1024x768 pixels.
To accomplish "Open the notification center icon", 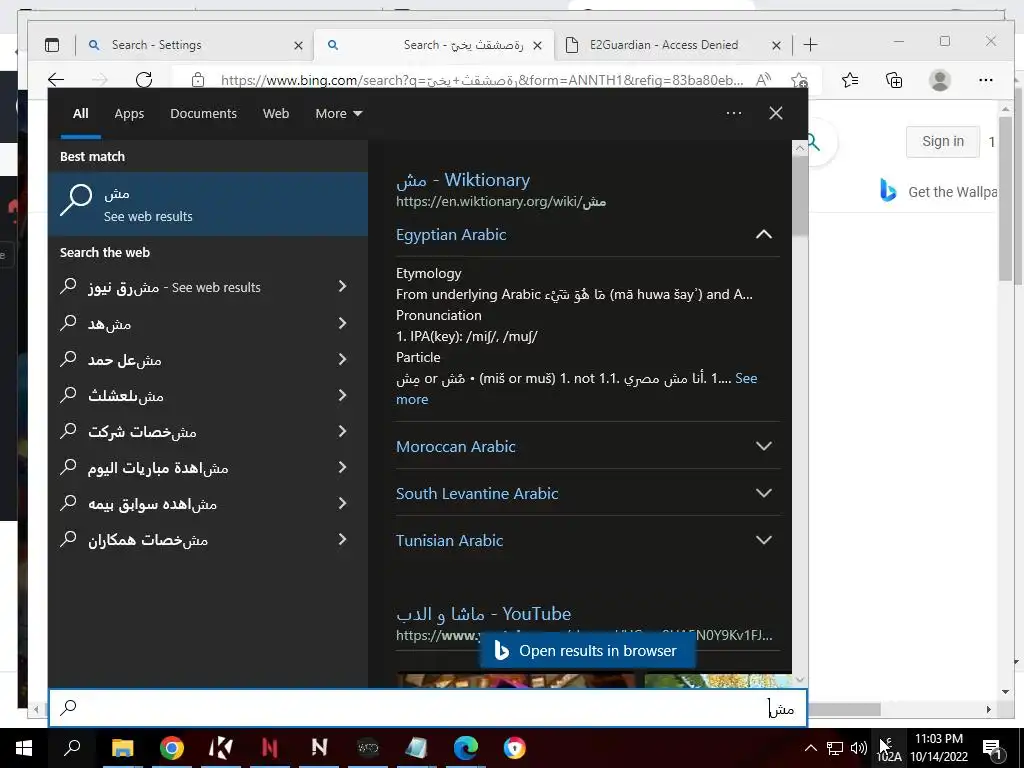I will pos(992,749).
